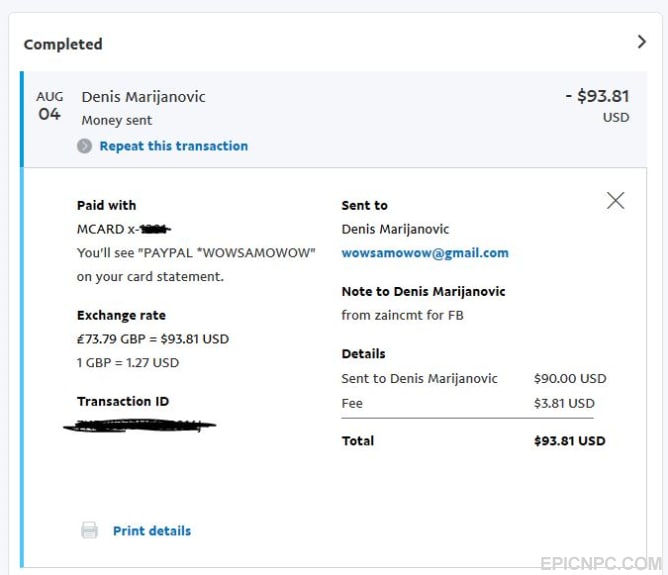Open the Repeat this transaction link
This screenshot has height=575, width=668.
(173, 146)
